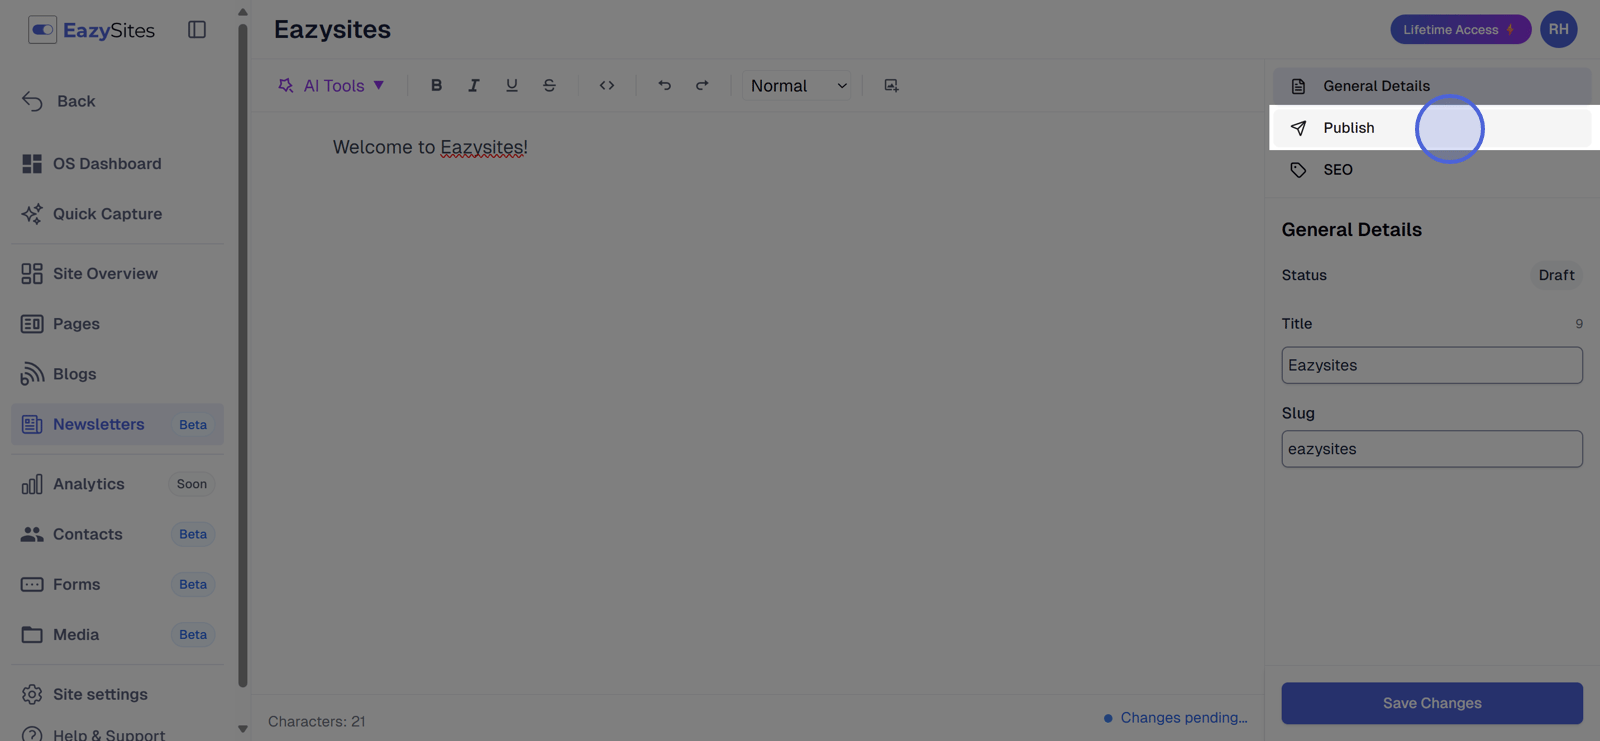Click the Undo icon

[x=664, y=86]
